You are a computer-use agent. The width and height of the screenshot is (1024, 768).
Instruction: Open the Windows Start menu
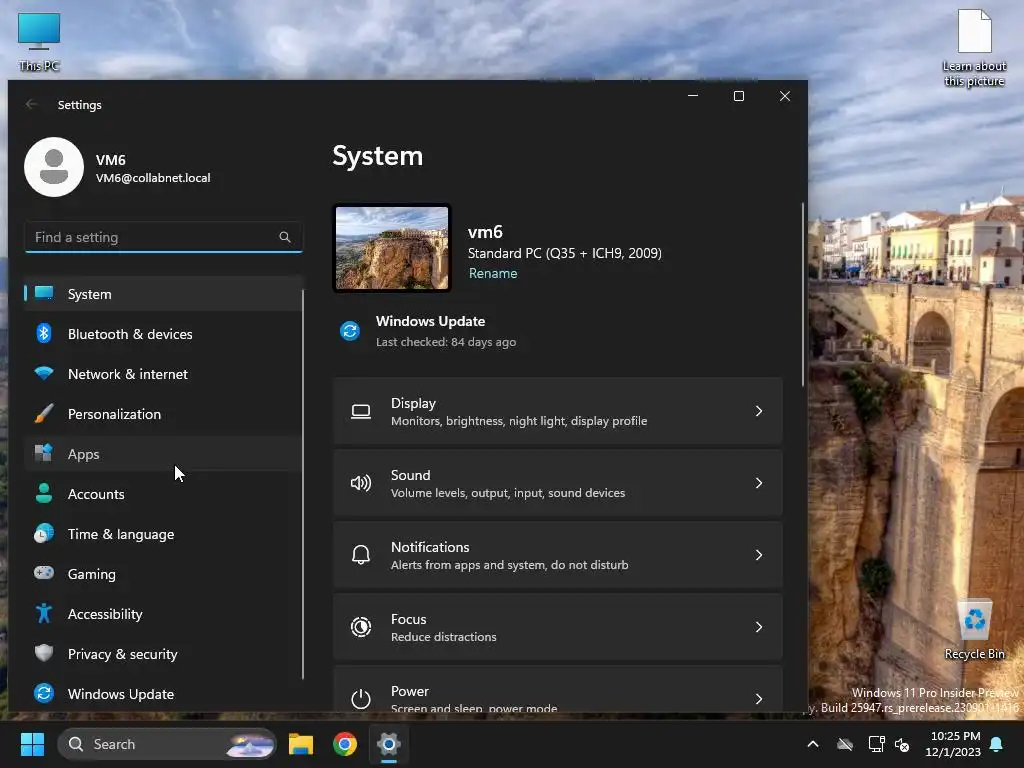click(x=32, y=744)
